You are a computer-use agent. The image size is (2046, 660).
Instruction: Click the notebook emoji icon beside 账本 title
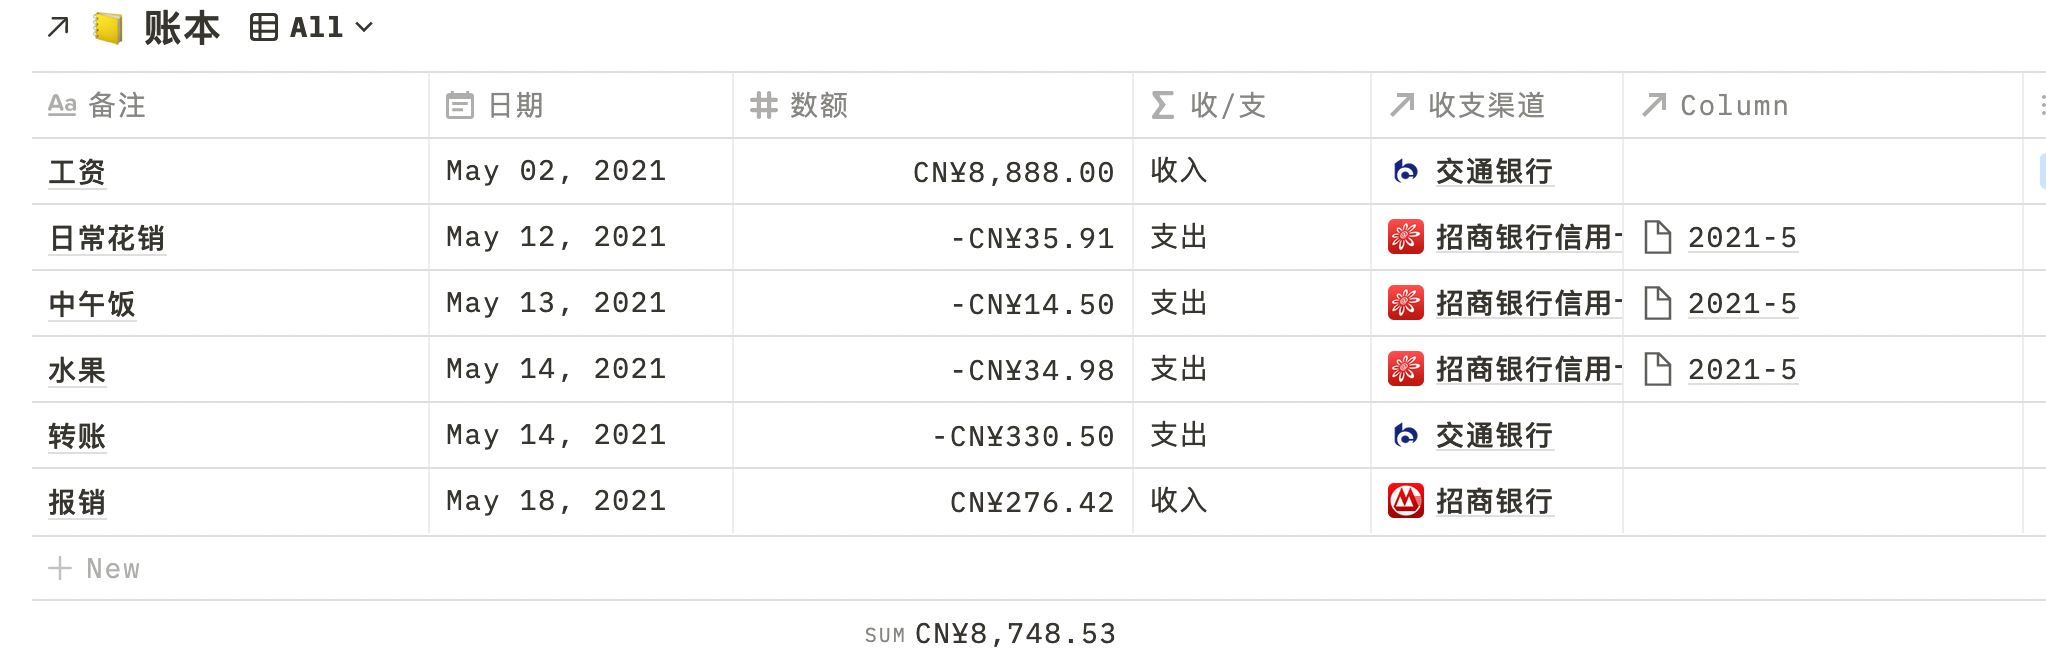[110, 26]
